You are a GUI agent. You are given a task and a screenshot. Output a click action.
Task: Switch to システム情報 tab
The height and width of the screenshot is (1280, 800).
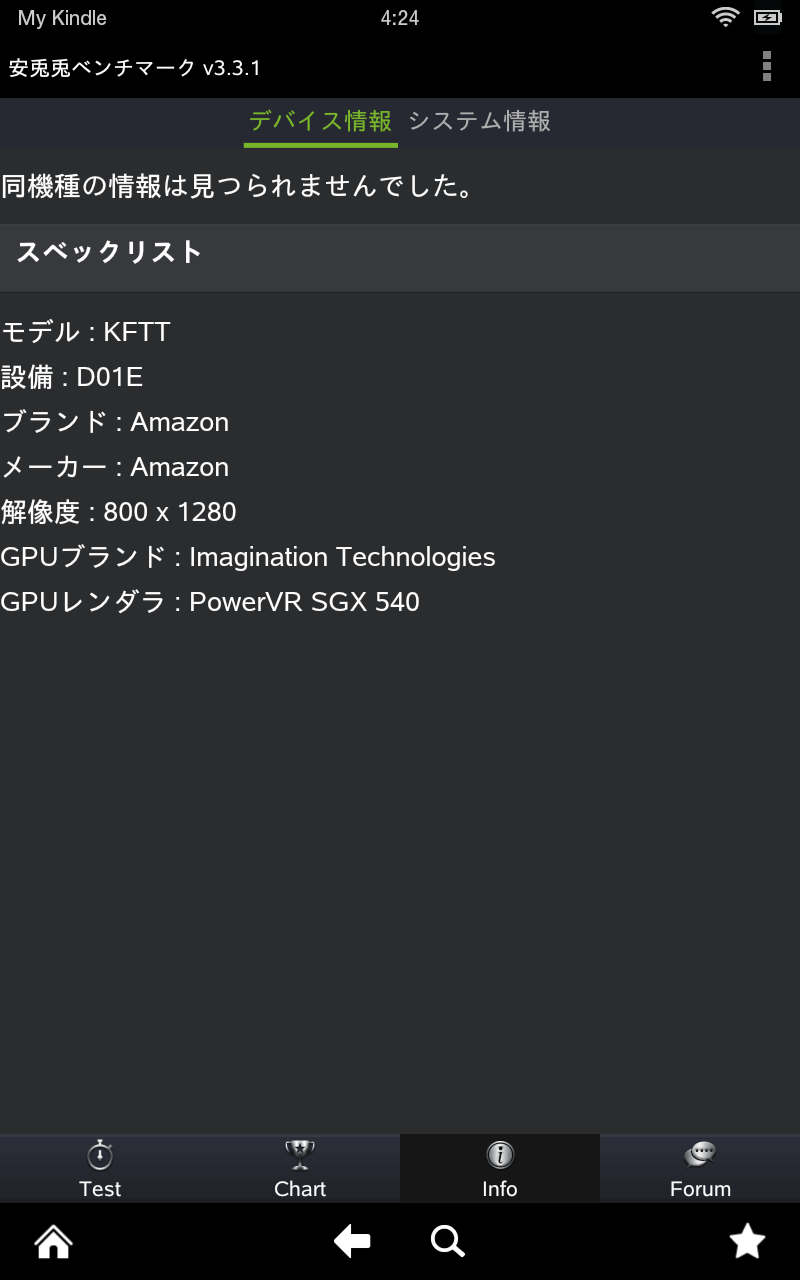click(479, 122)
